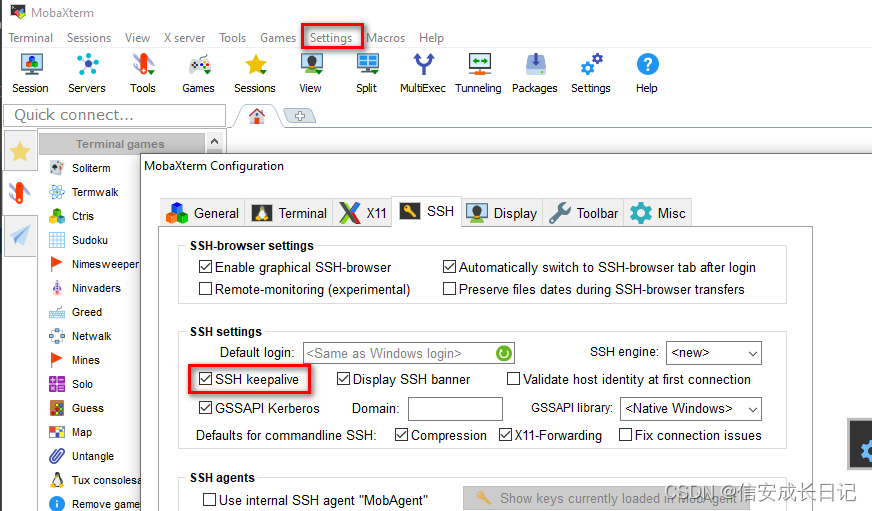Open the Terminal menu

[31, 38]
